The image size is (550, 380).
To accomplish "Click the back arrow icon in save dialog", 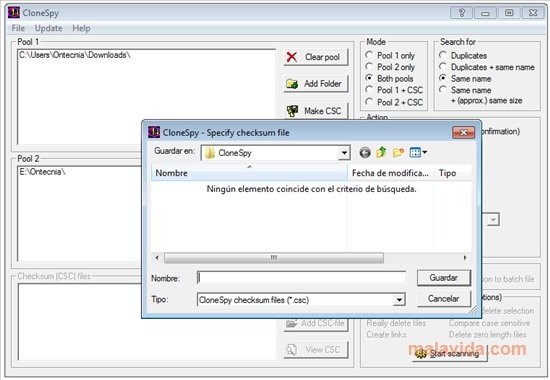I will click(365, 153).
